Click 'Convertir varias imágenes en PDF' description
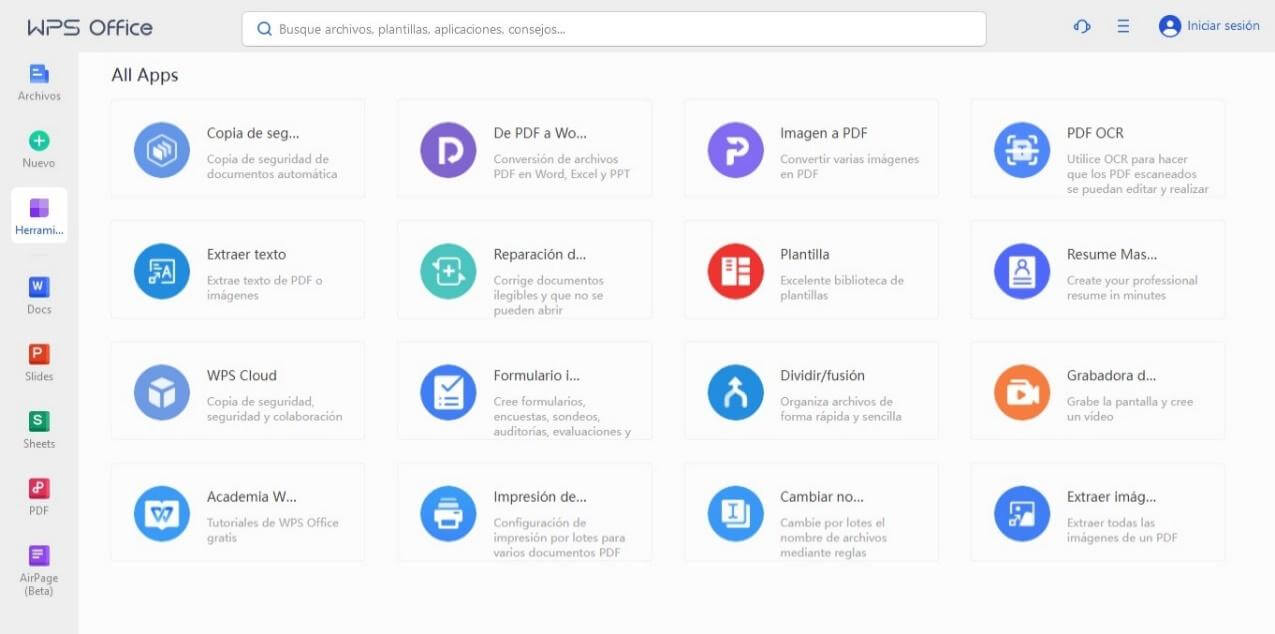This screenshot has width=1275, height=634. point(849,166)
